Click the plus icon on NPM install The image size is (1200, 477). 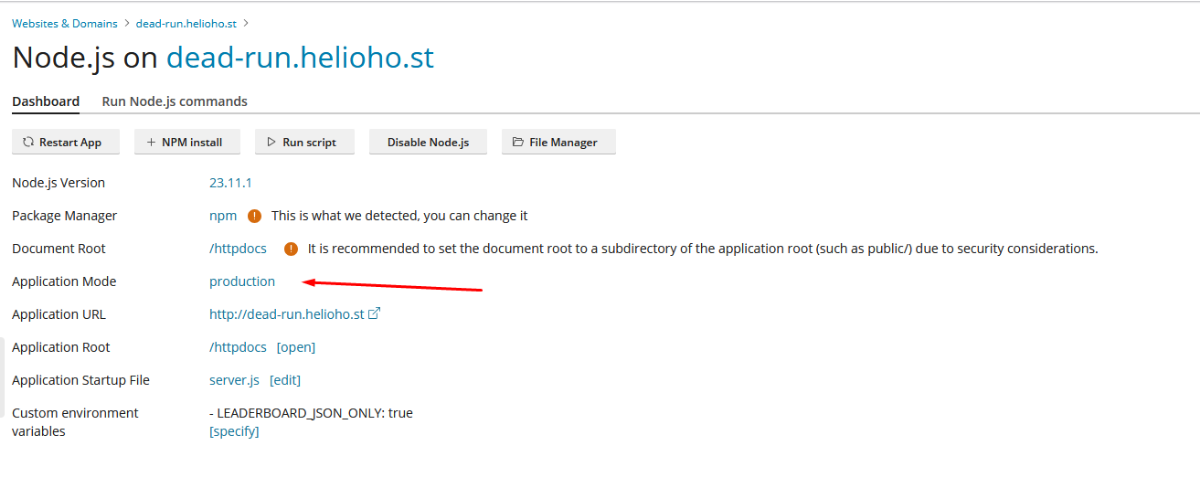[x=151, y=142]
